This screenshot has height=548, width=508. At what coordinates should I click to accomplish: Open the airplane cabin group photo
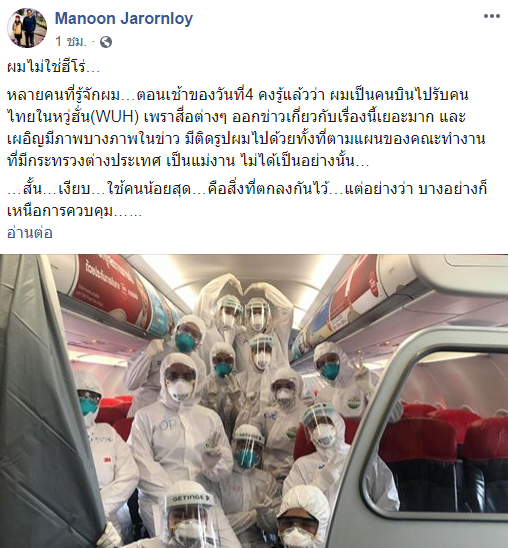point(254,401)
